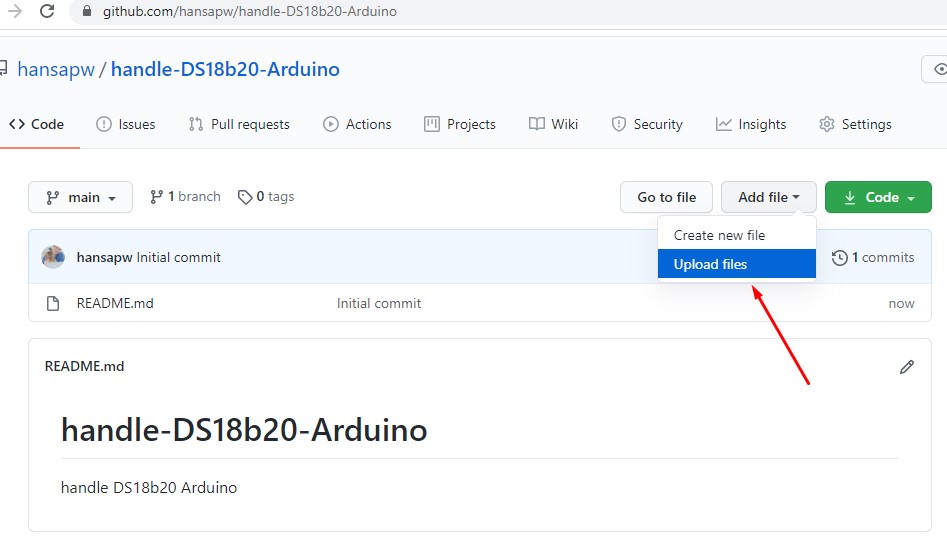Edit README with the pencil icon
The image size is (947, 550).
pyautogui.click(x=907, y=367)
